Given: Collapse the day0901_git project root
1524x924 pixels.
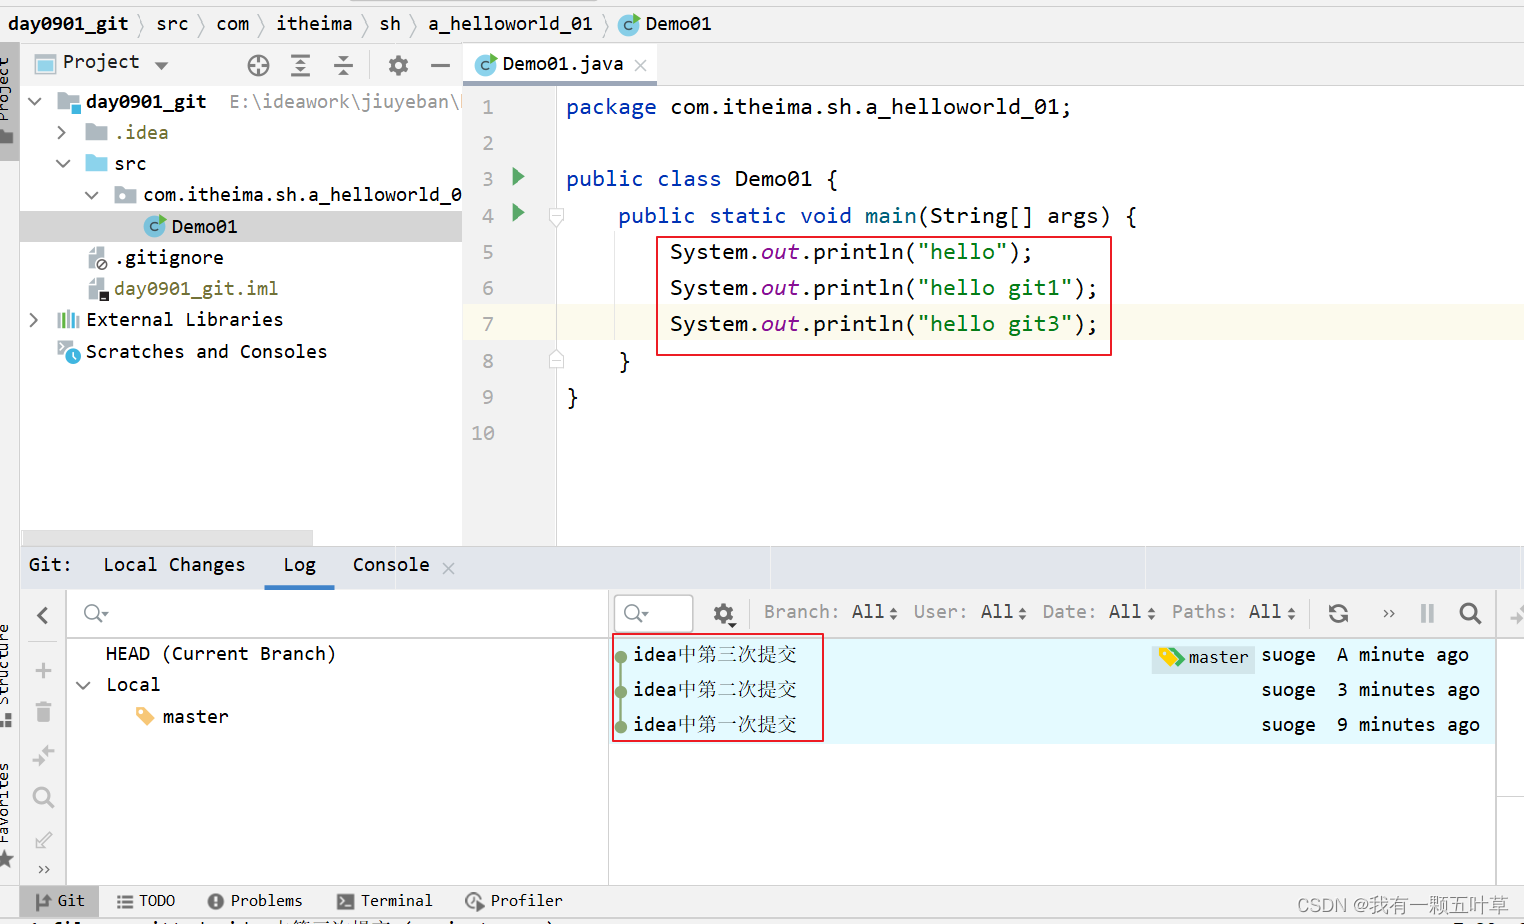Looking at the screenshot, I should pyautogui.click(x=36, y=101).
